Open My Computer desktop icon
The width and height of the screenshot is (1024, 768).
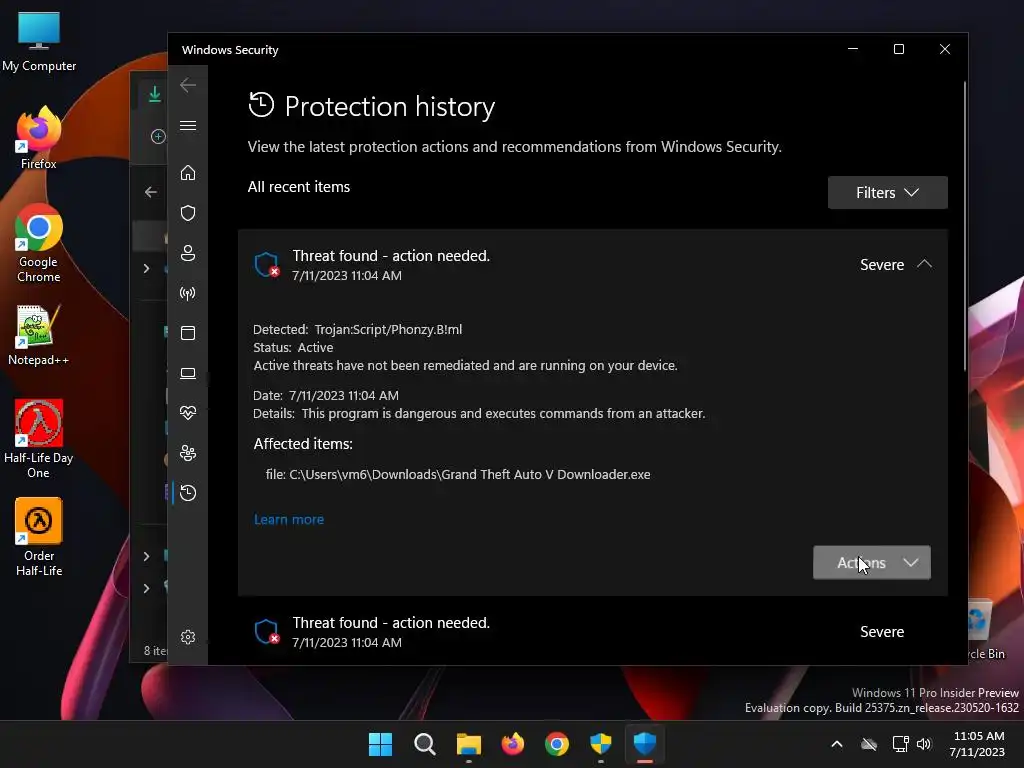coord(39,41)
